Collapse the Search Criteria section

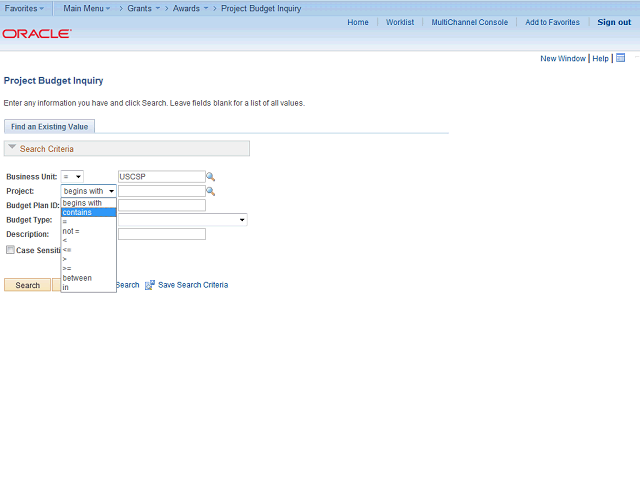tap(12, 147)
